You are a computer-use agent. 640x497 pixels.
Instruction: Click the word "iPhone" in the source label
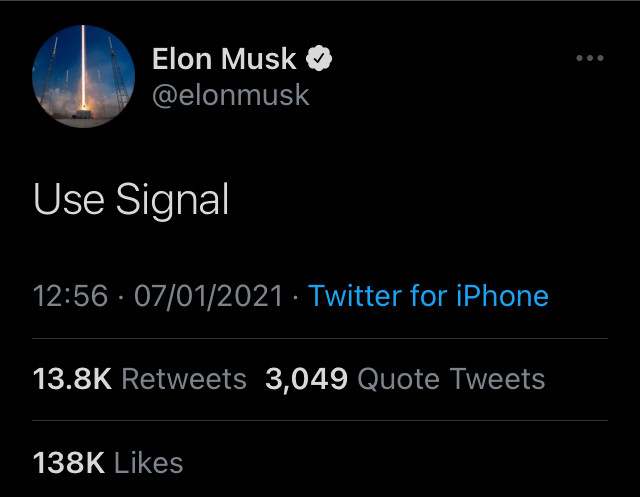click(502, 295)
